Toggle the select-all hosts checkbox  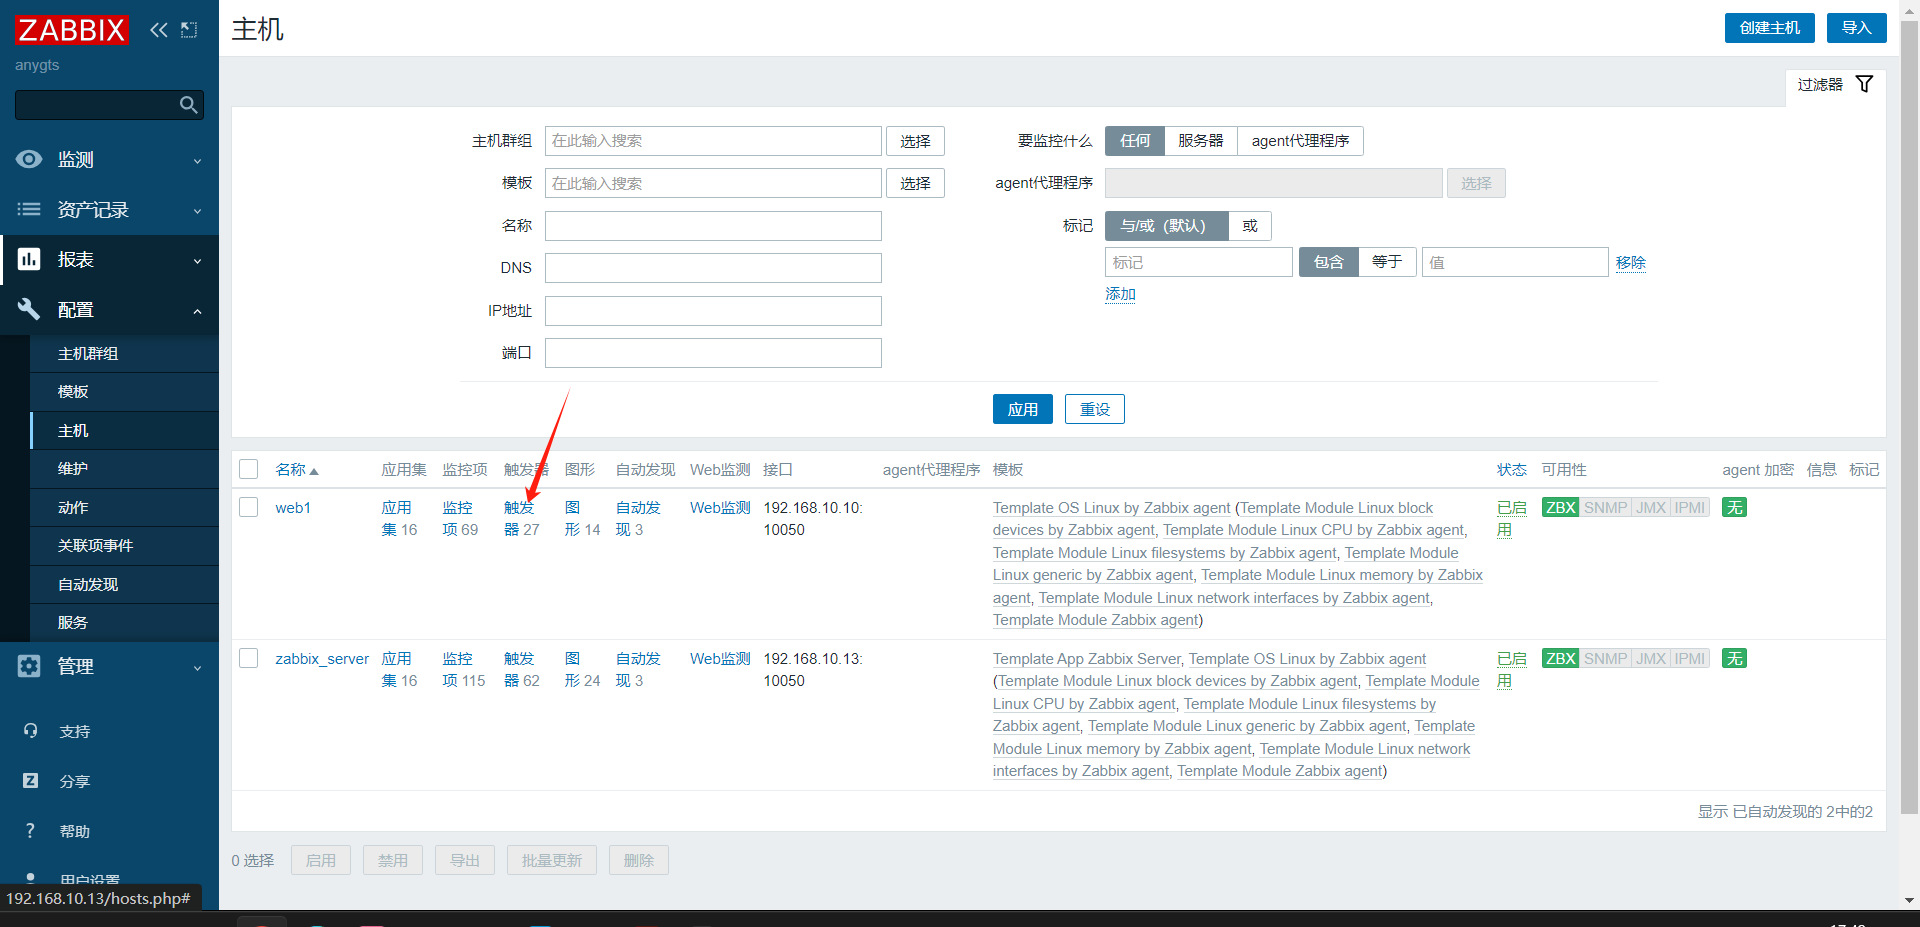249,469
